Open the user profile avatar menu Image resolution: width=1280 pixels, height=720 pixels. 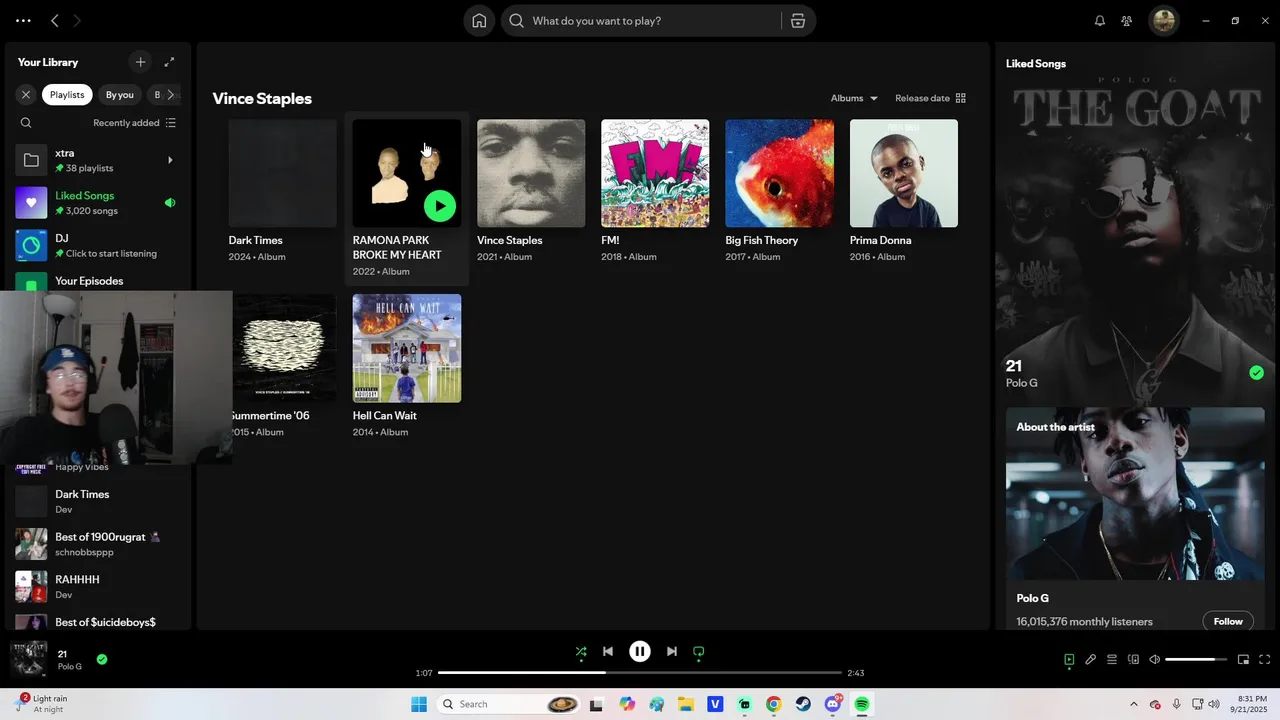click(x=1163, y=21)
